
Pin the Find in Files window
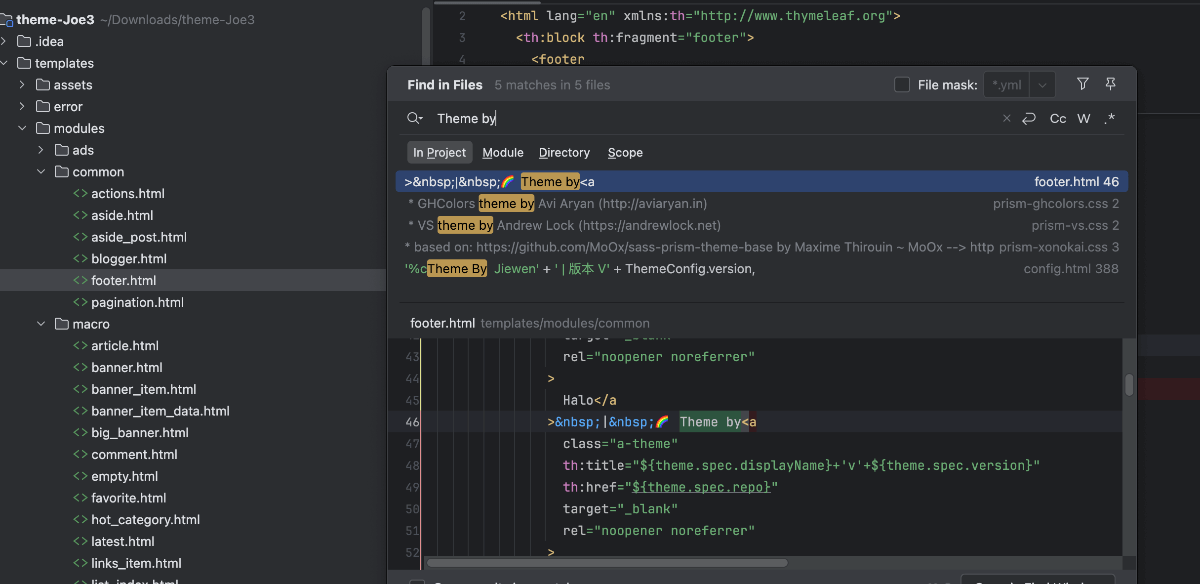pyautogui.click(x=1110, y=85)
